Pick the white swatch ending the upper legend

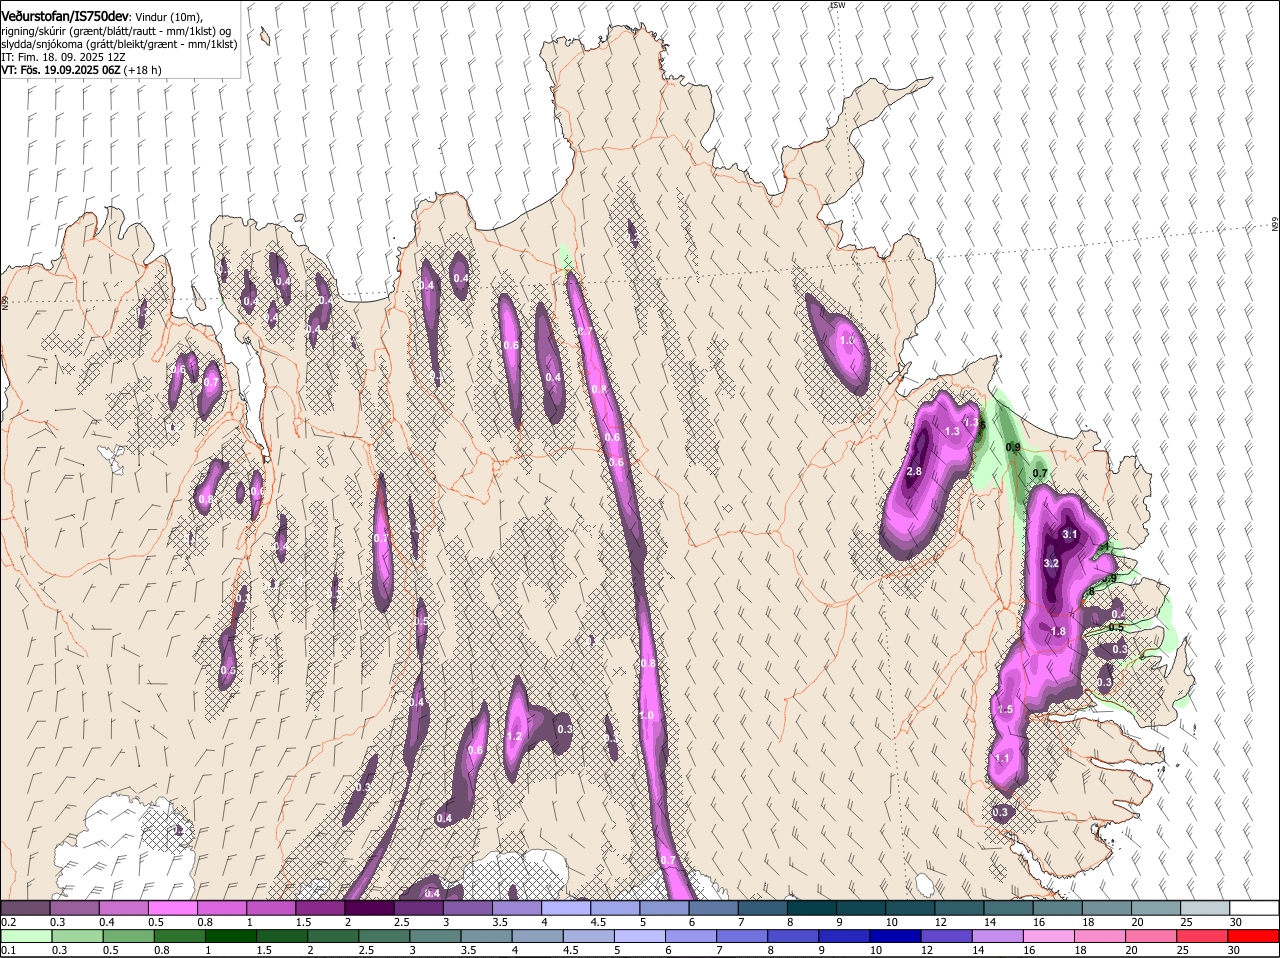click(x=1254, y=908)
